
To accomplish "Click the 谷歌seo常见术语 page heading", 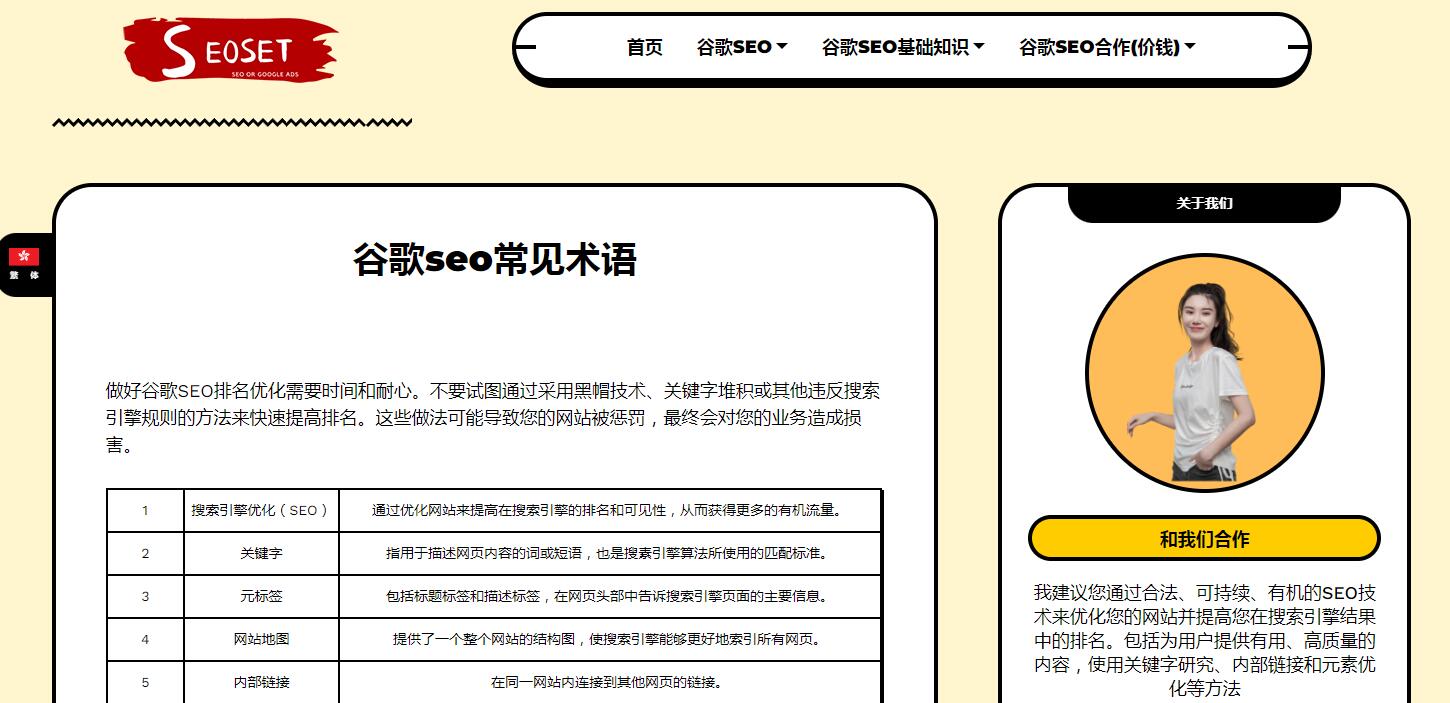I will pos(494,260).
